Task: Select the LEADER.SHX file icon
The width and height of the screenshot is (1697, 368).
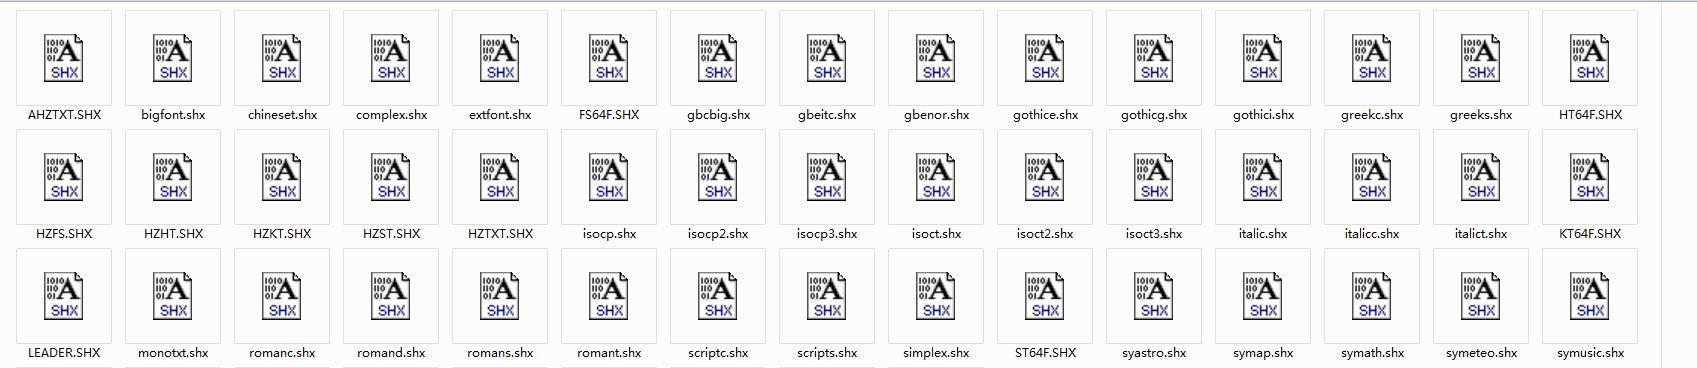Action: click(64, 296)
